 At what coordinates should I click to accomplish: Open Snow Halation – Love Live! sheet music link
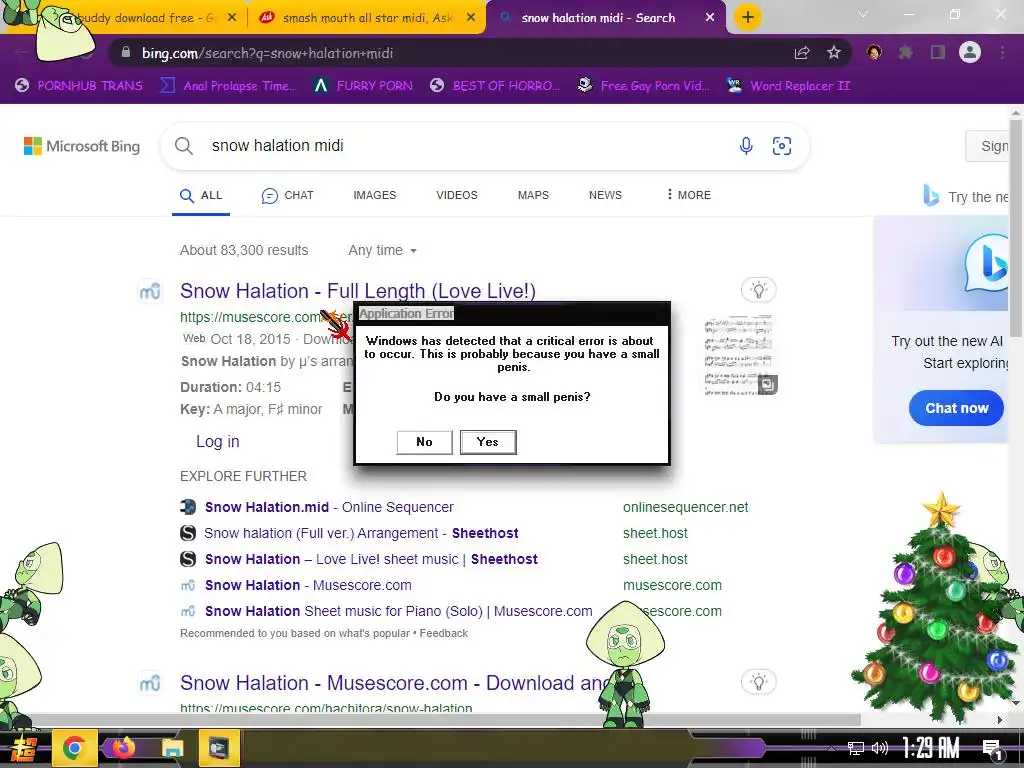[371, 560]
